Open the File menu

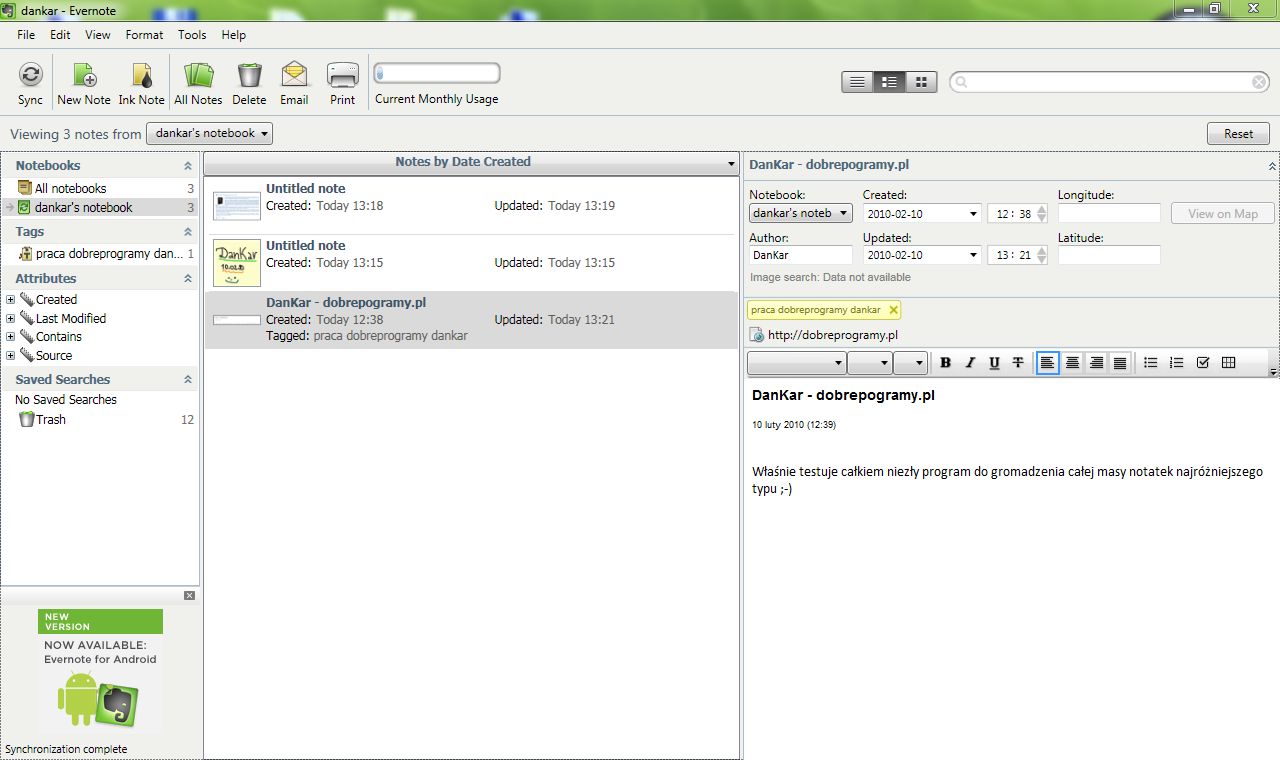(x=26, y=34)
